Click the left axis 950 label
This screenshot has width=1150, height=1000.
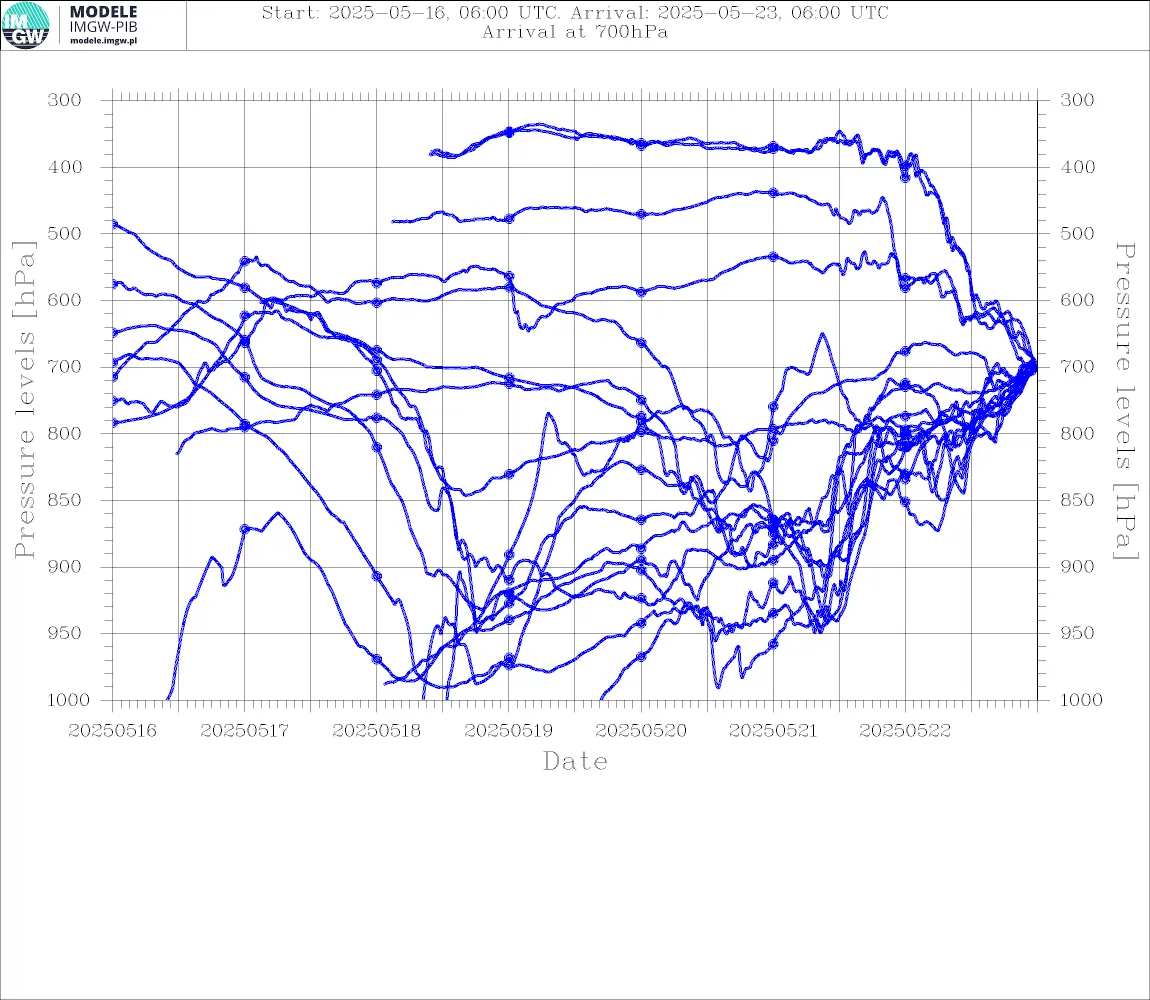tap(65, 632)
